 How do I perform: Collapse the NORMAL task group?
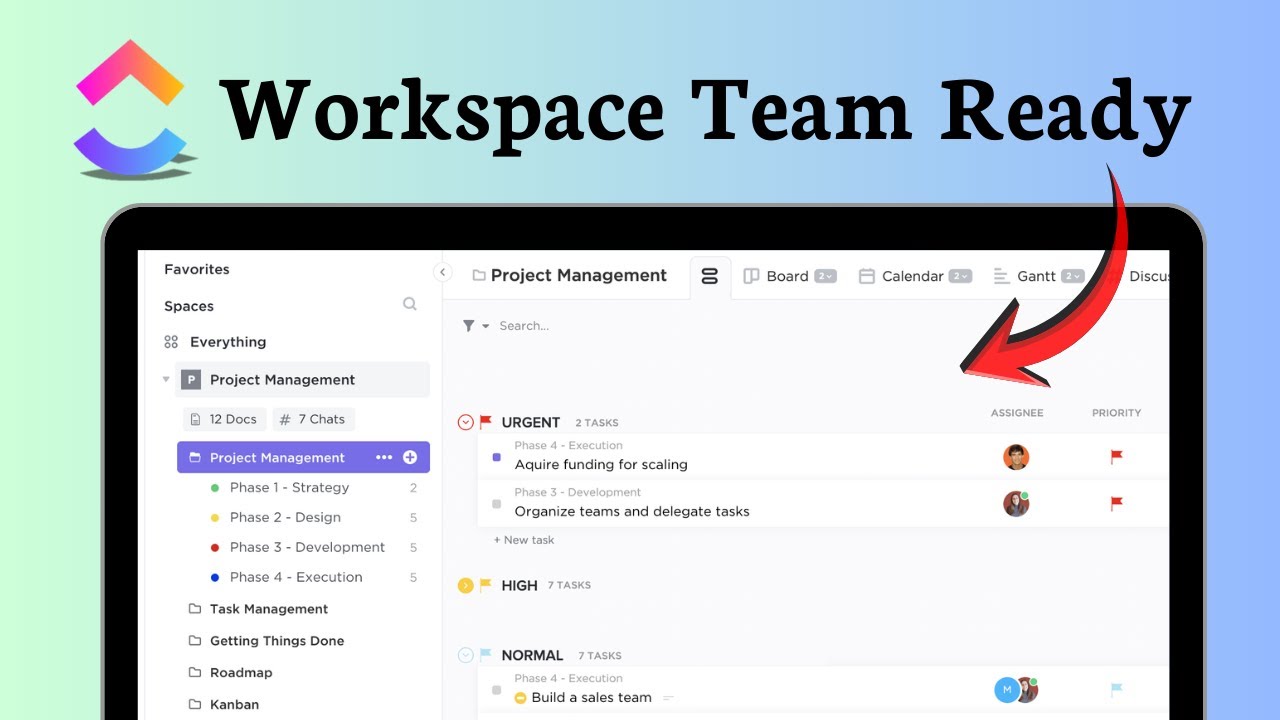465,655
